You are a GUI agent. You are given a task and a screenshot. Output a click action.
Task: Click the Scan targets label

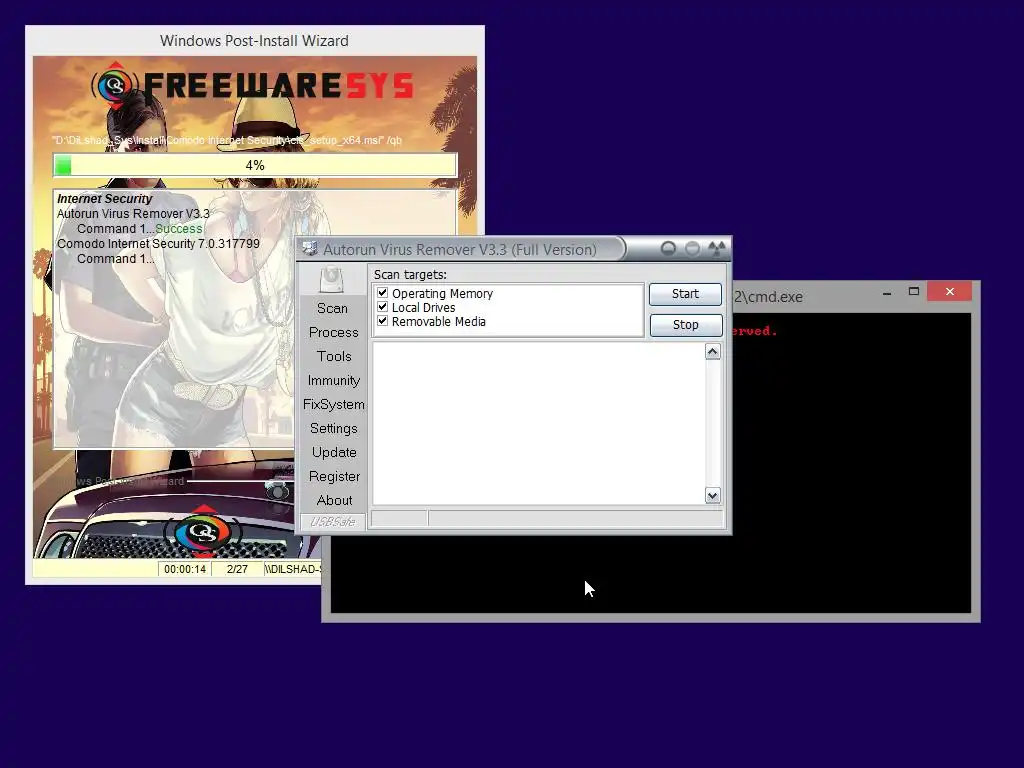pyautogui.click(x=410, y=274)
